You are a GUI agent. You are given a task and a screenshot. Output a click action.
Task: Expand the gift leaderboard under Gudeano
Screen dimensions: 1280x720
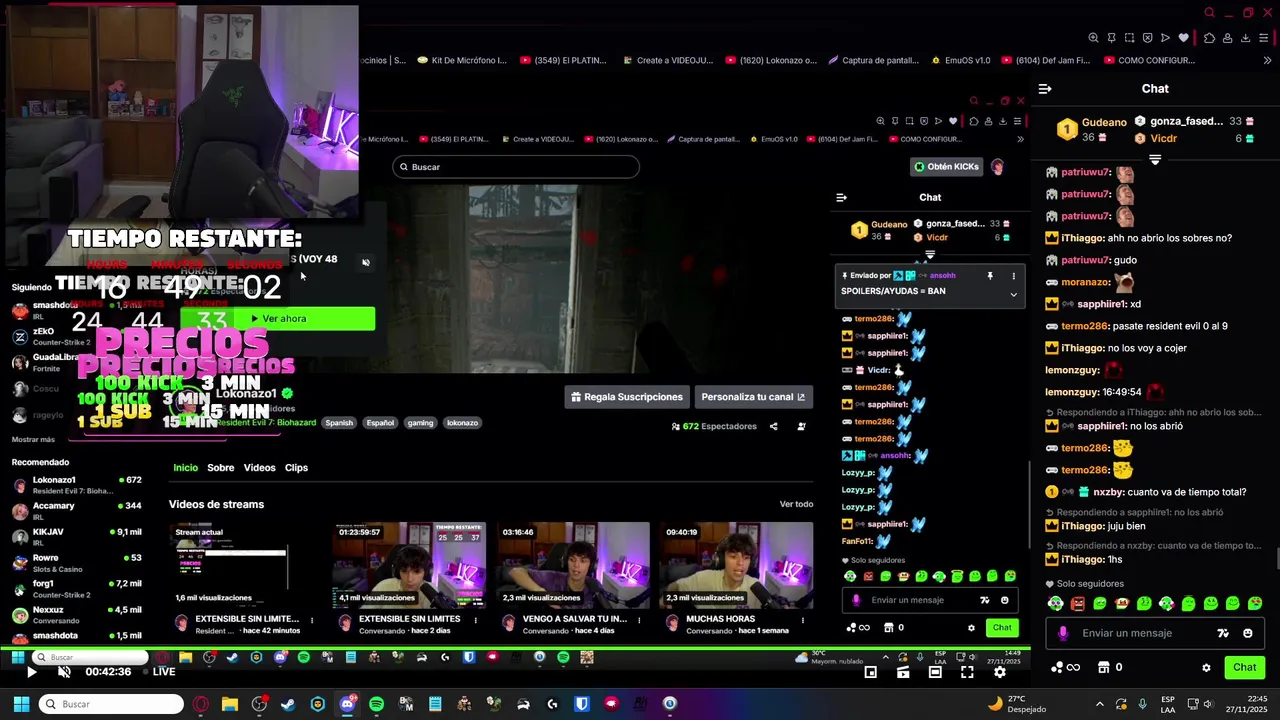pos(1155,160)
